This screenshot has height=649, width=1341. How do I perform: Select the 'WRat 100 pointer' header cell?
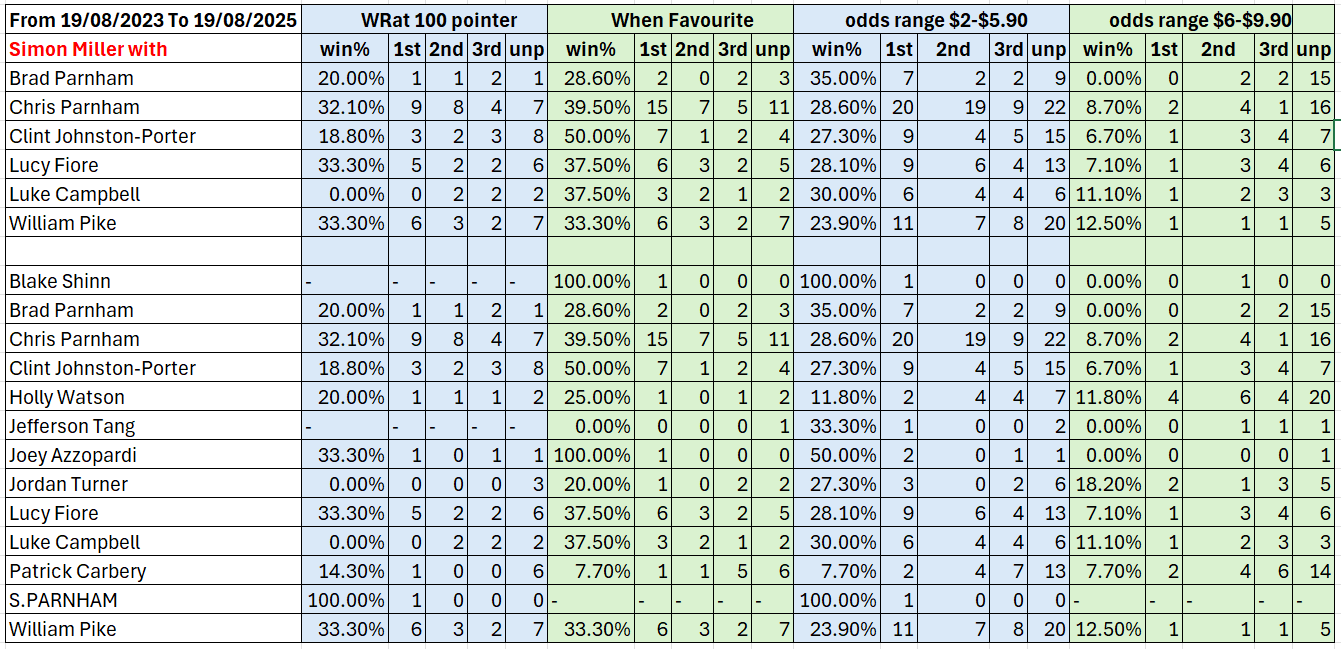pyautogui.click(x=425, y=19)
